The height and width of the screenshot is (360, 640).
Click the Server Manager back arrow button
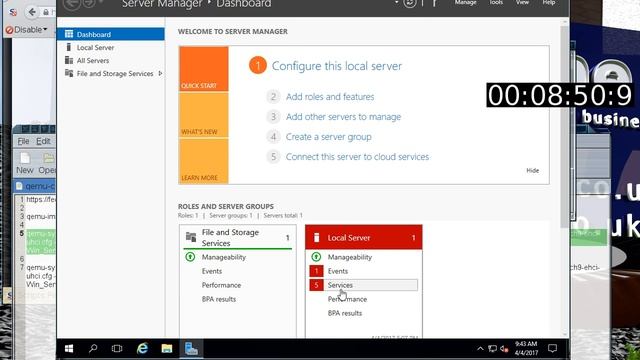(x=72, y=4)
